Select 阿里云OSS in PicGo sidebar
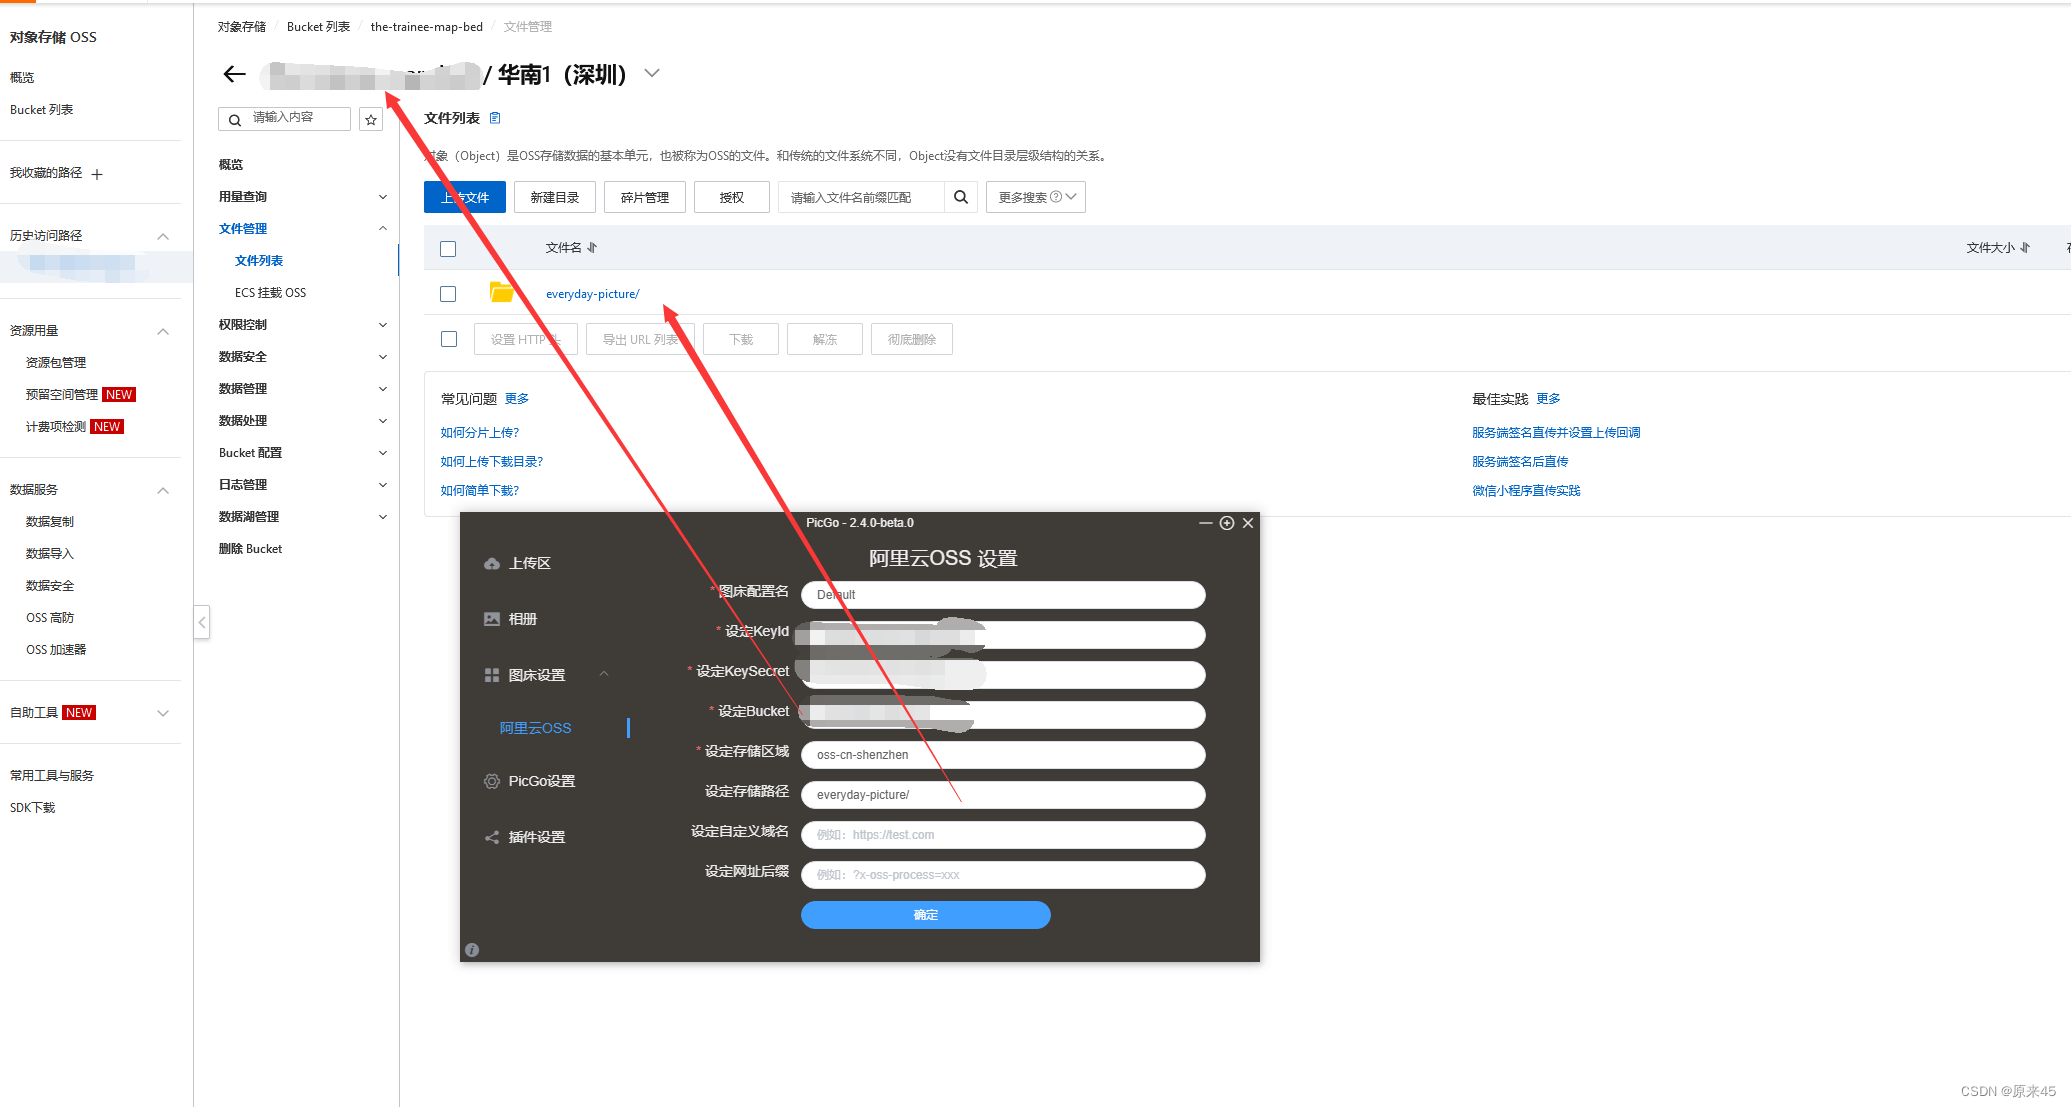Image resolution: width=2071 pixels, height=1107 pixels. [x=535, y=728]
